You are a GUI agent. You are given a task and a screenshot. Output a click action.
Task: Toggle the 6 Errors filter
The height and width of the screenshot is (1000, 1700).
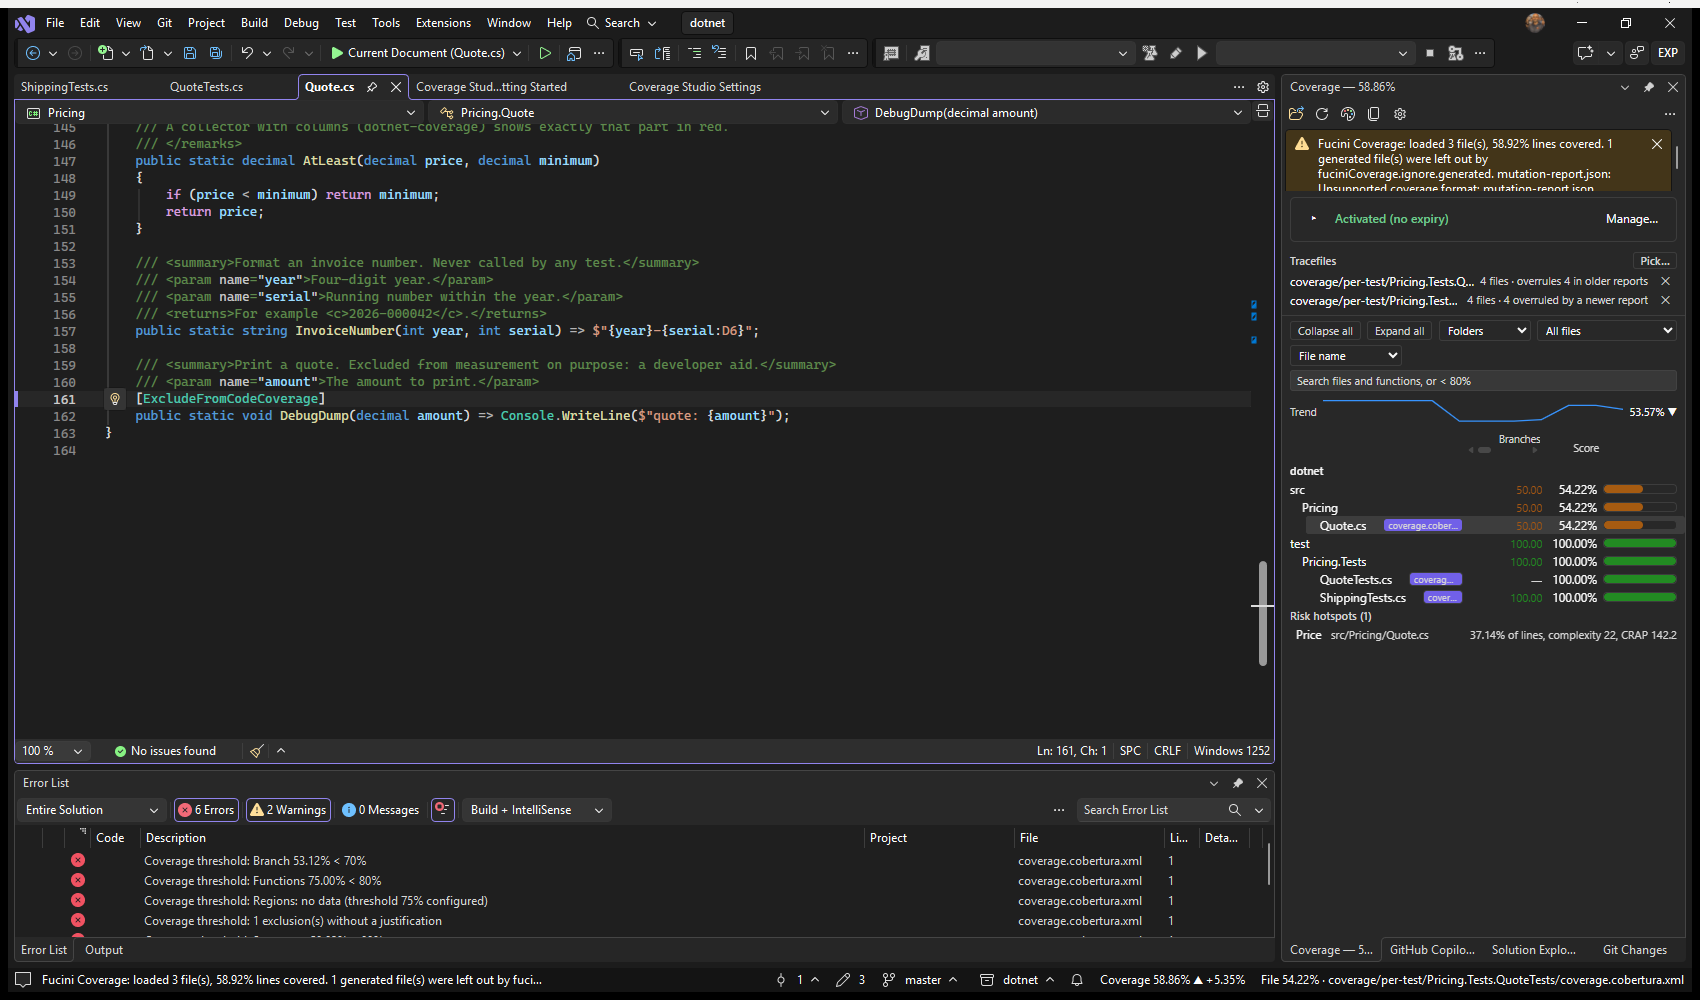pos(206,810)
